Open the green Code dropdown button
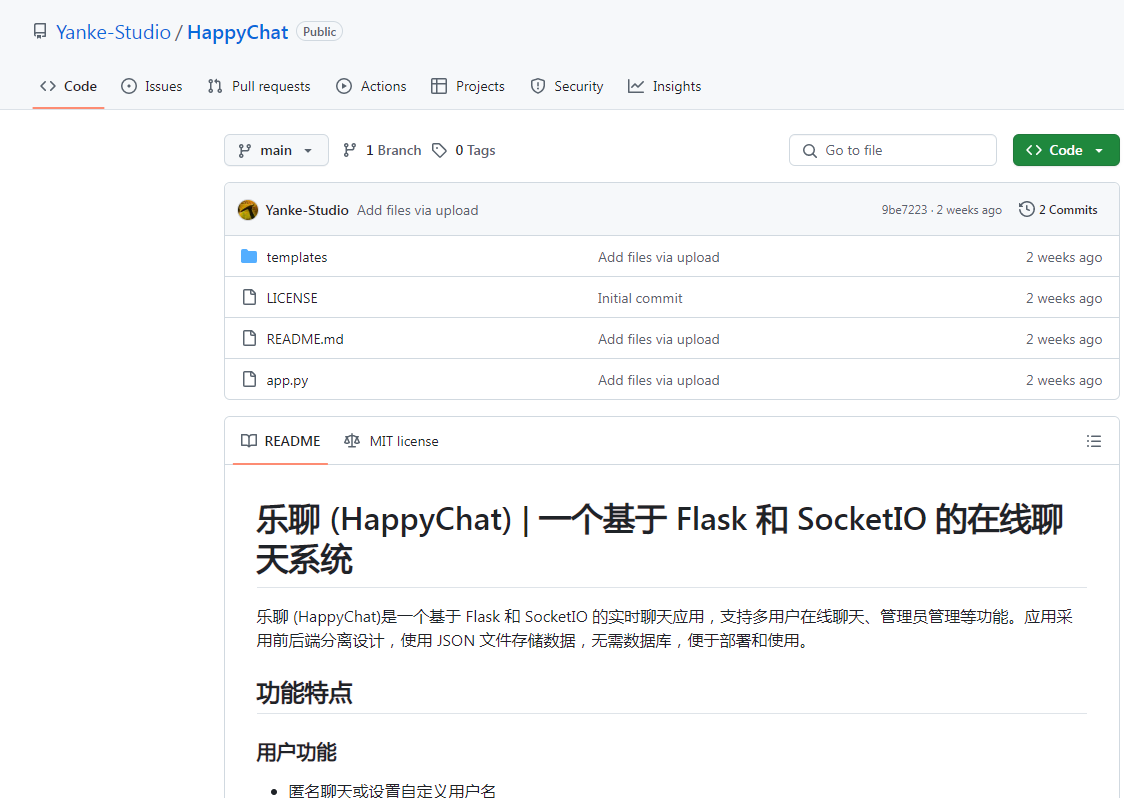The width and height of the screenshot is (1124, 798). (x=1065, y=150)
